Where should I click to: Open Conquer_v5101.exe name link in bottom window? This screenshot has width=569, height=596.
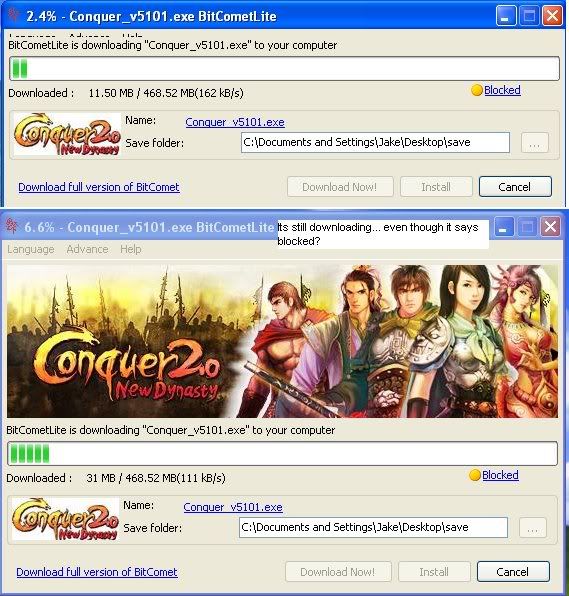coord(233,507)
